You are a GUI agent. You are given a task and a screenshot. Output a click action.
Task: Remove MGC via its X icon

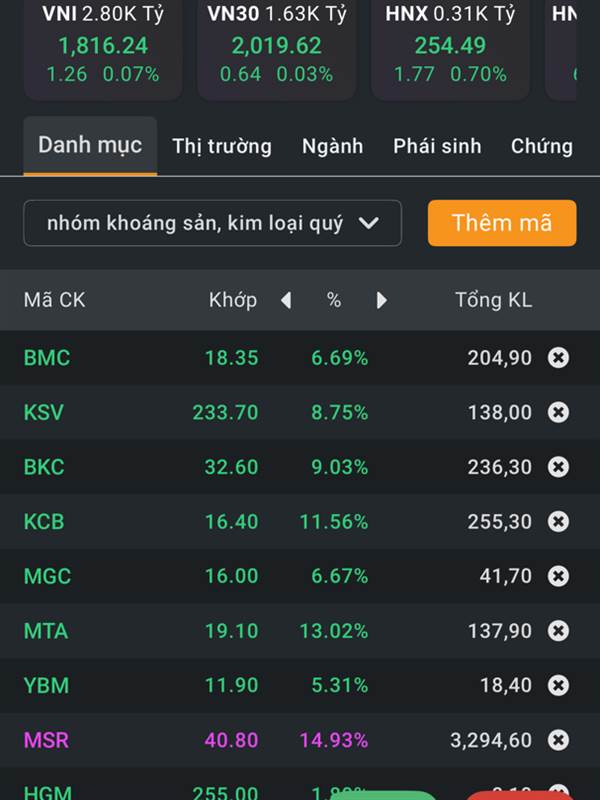tap(558, 576)
